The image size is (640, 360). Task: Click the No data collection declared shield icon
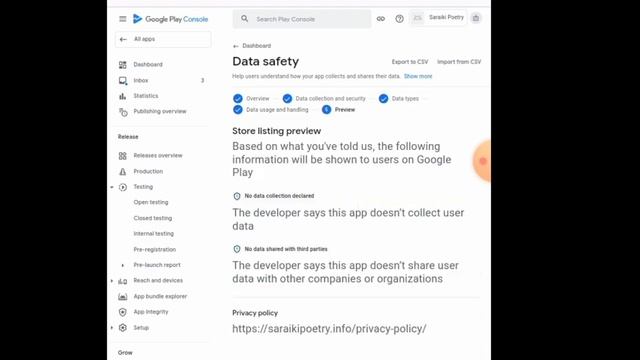[237, 196]
